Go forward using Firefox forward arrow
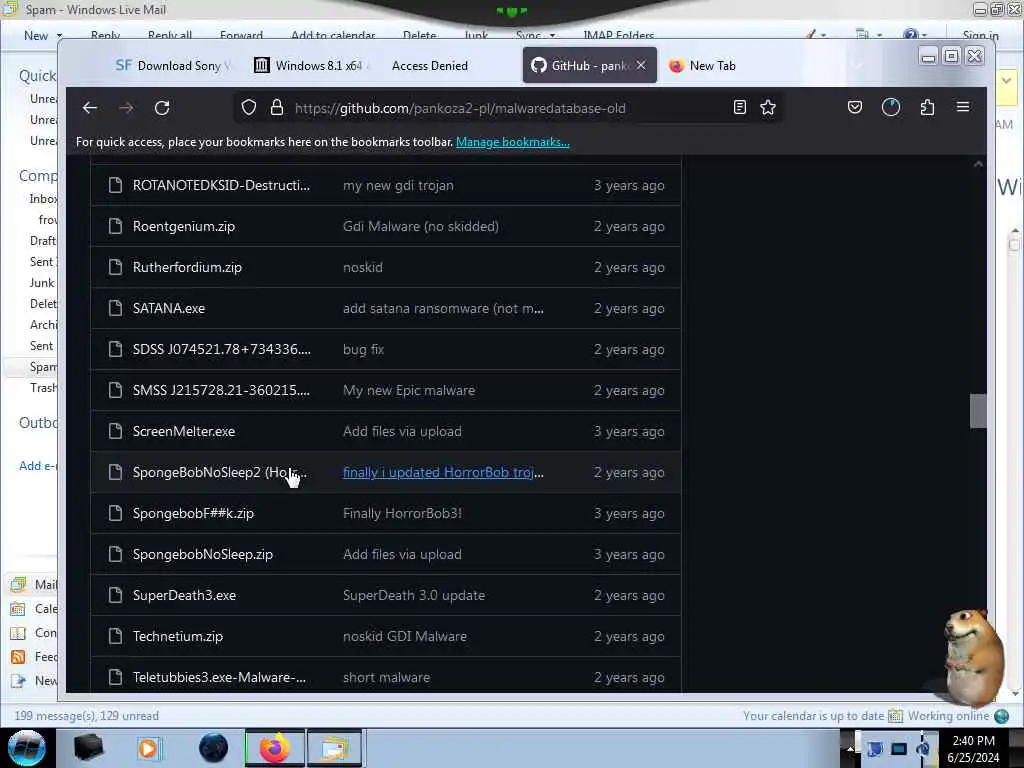The image size is (1024, 768). pyautogui.click(x=126, y=108)
